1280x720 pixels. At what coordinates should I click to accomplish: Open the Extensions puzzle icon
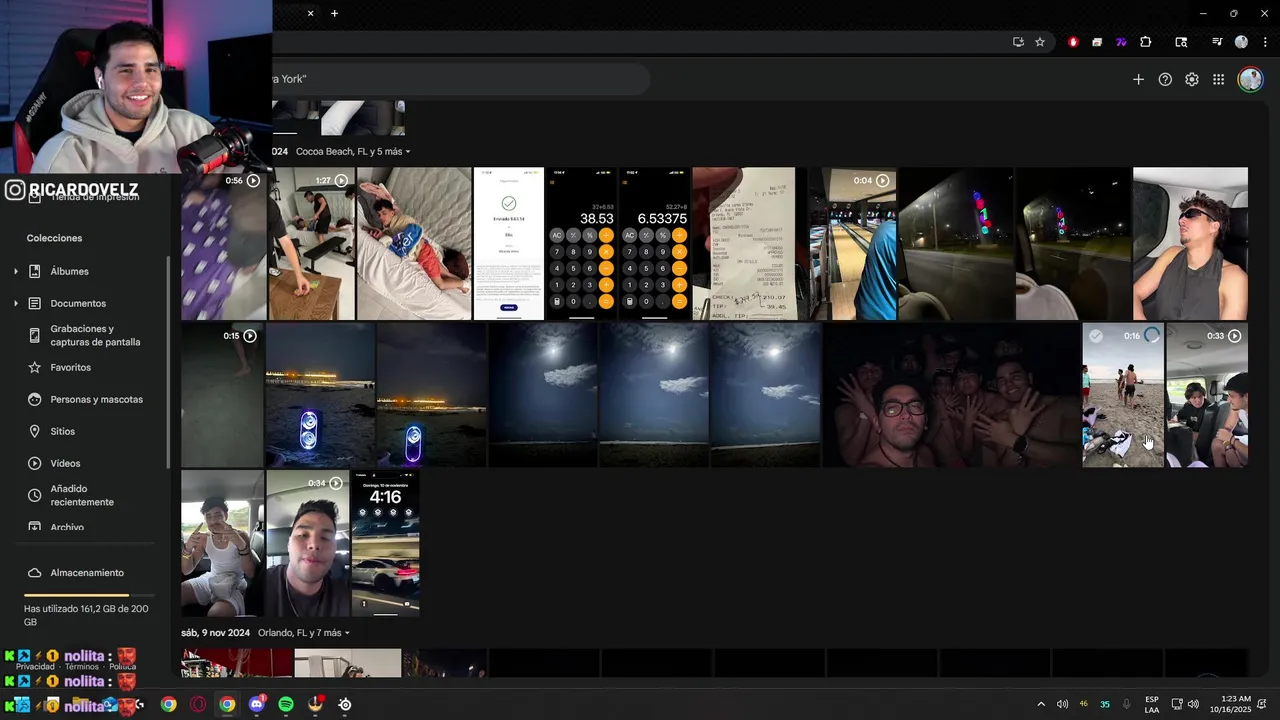pyautogui.click(x=1146, y=42)
